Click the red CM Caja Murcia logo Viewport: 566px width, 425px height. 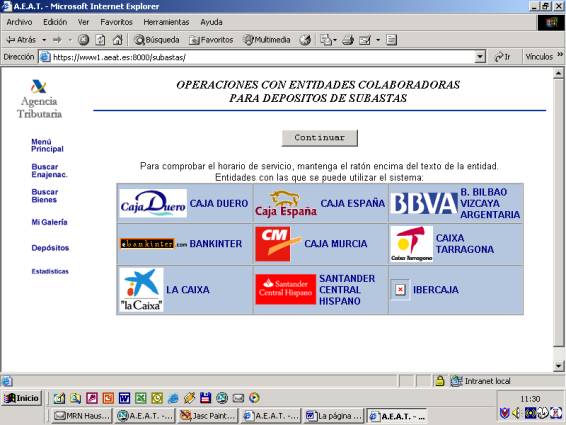[x=278, y=244]
